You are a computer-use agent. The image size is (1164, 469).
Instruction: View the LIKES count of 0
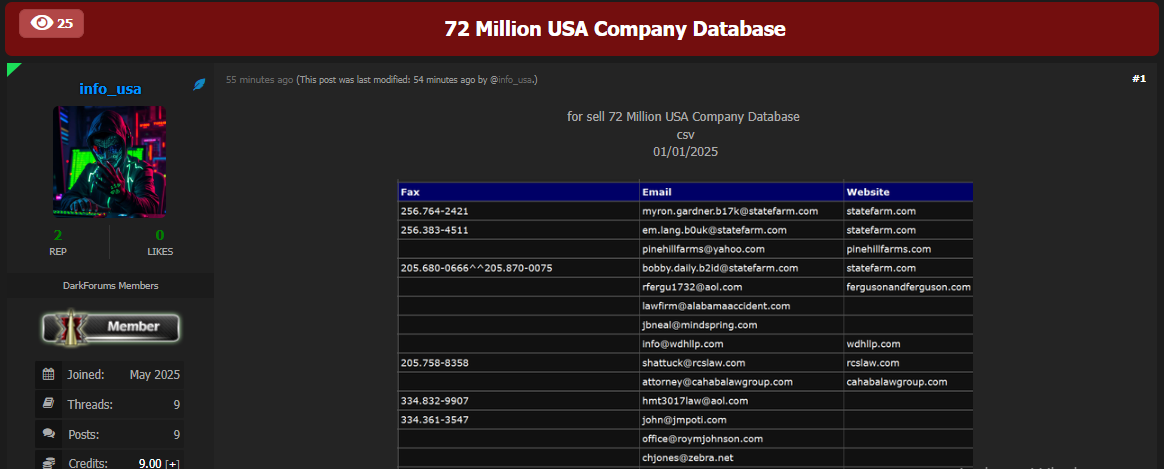pyautogui.click(x=160, y=235)
